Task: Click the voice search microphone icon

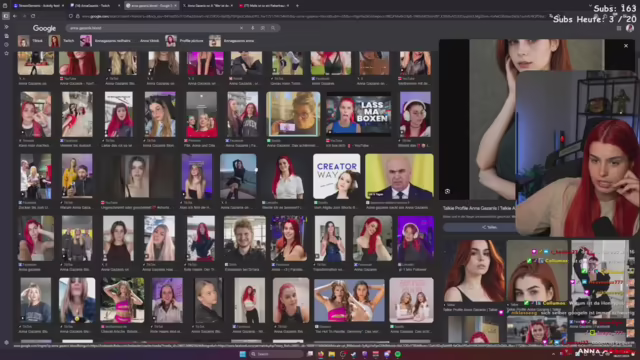Action: pos(253,28)
